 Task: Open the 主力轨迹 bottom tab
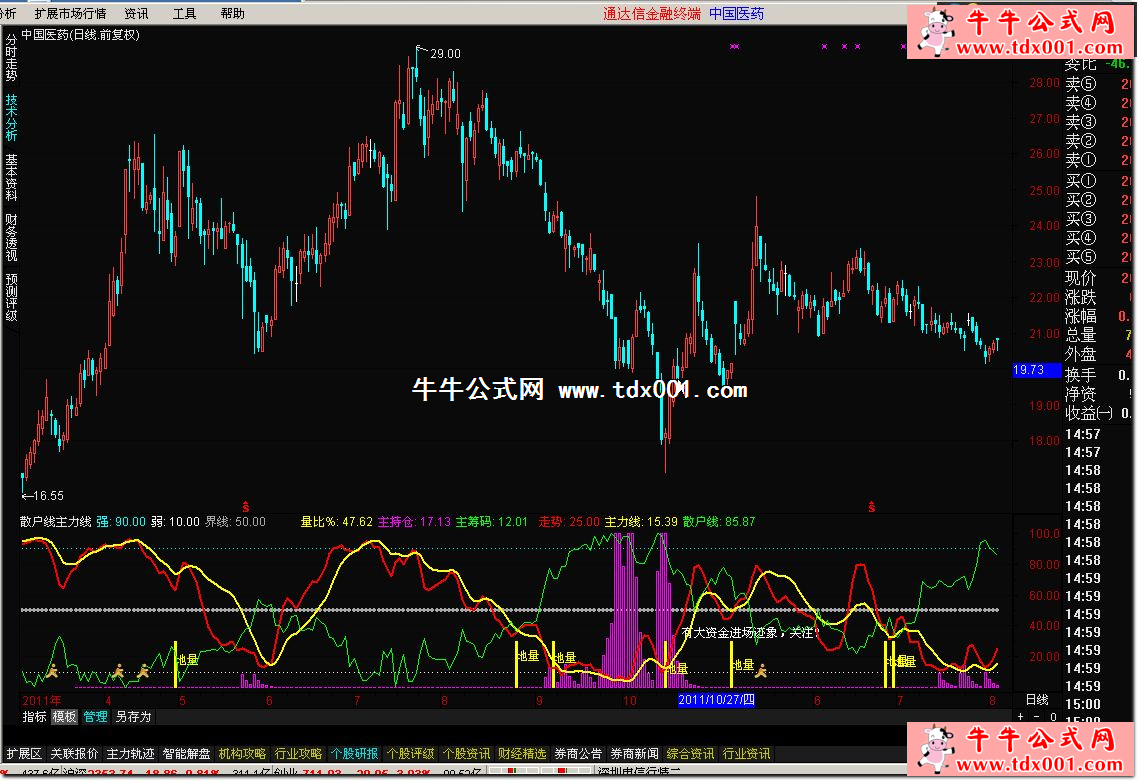pyautogui.click(x=130, y=753)
